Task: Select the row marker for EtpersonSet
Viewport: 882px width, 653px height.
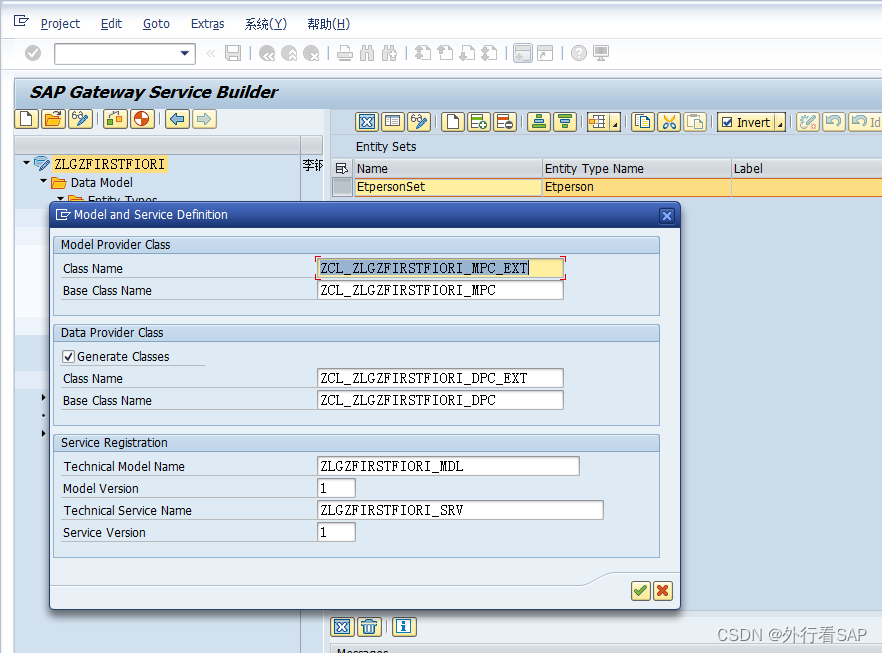Action: pyautogui.click(x=342, y=187)
